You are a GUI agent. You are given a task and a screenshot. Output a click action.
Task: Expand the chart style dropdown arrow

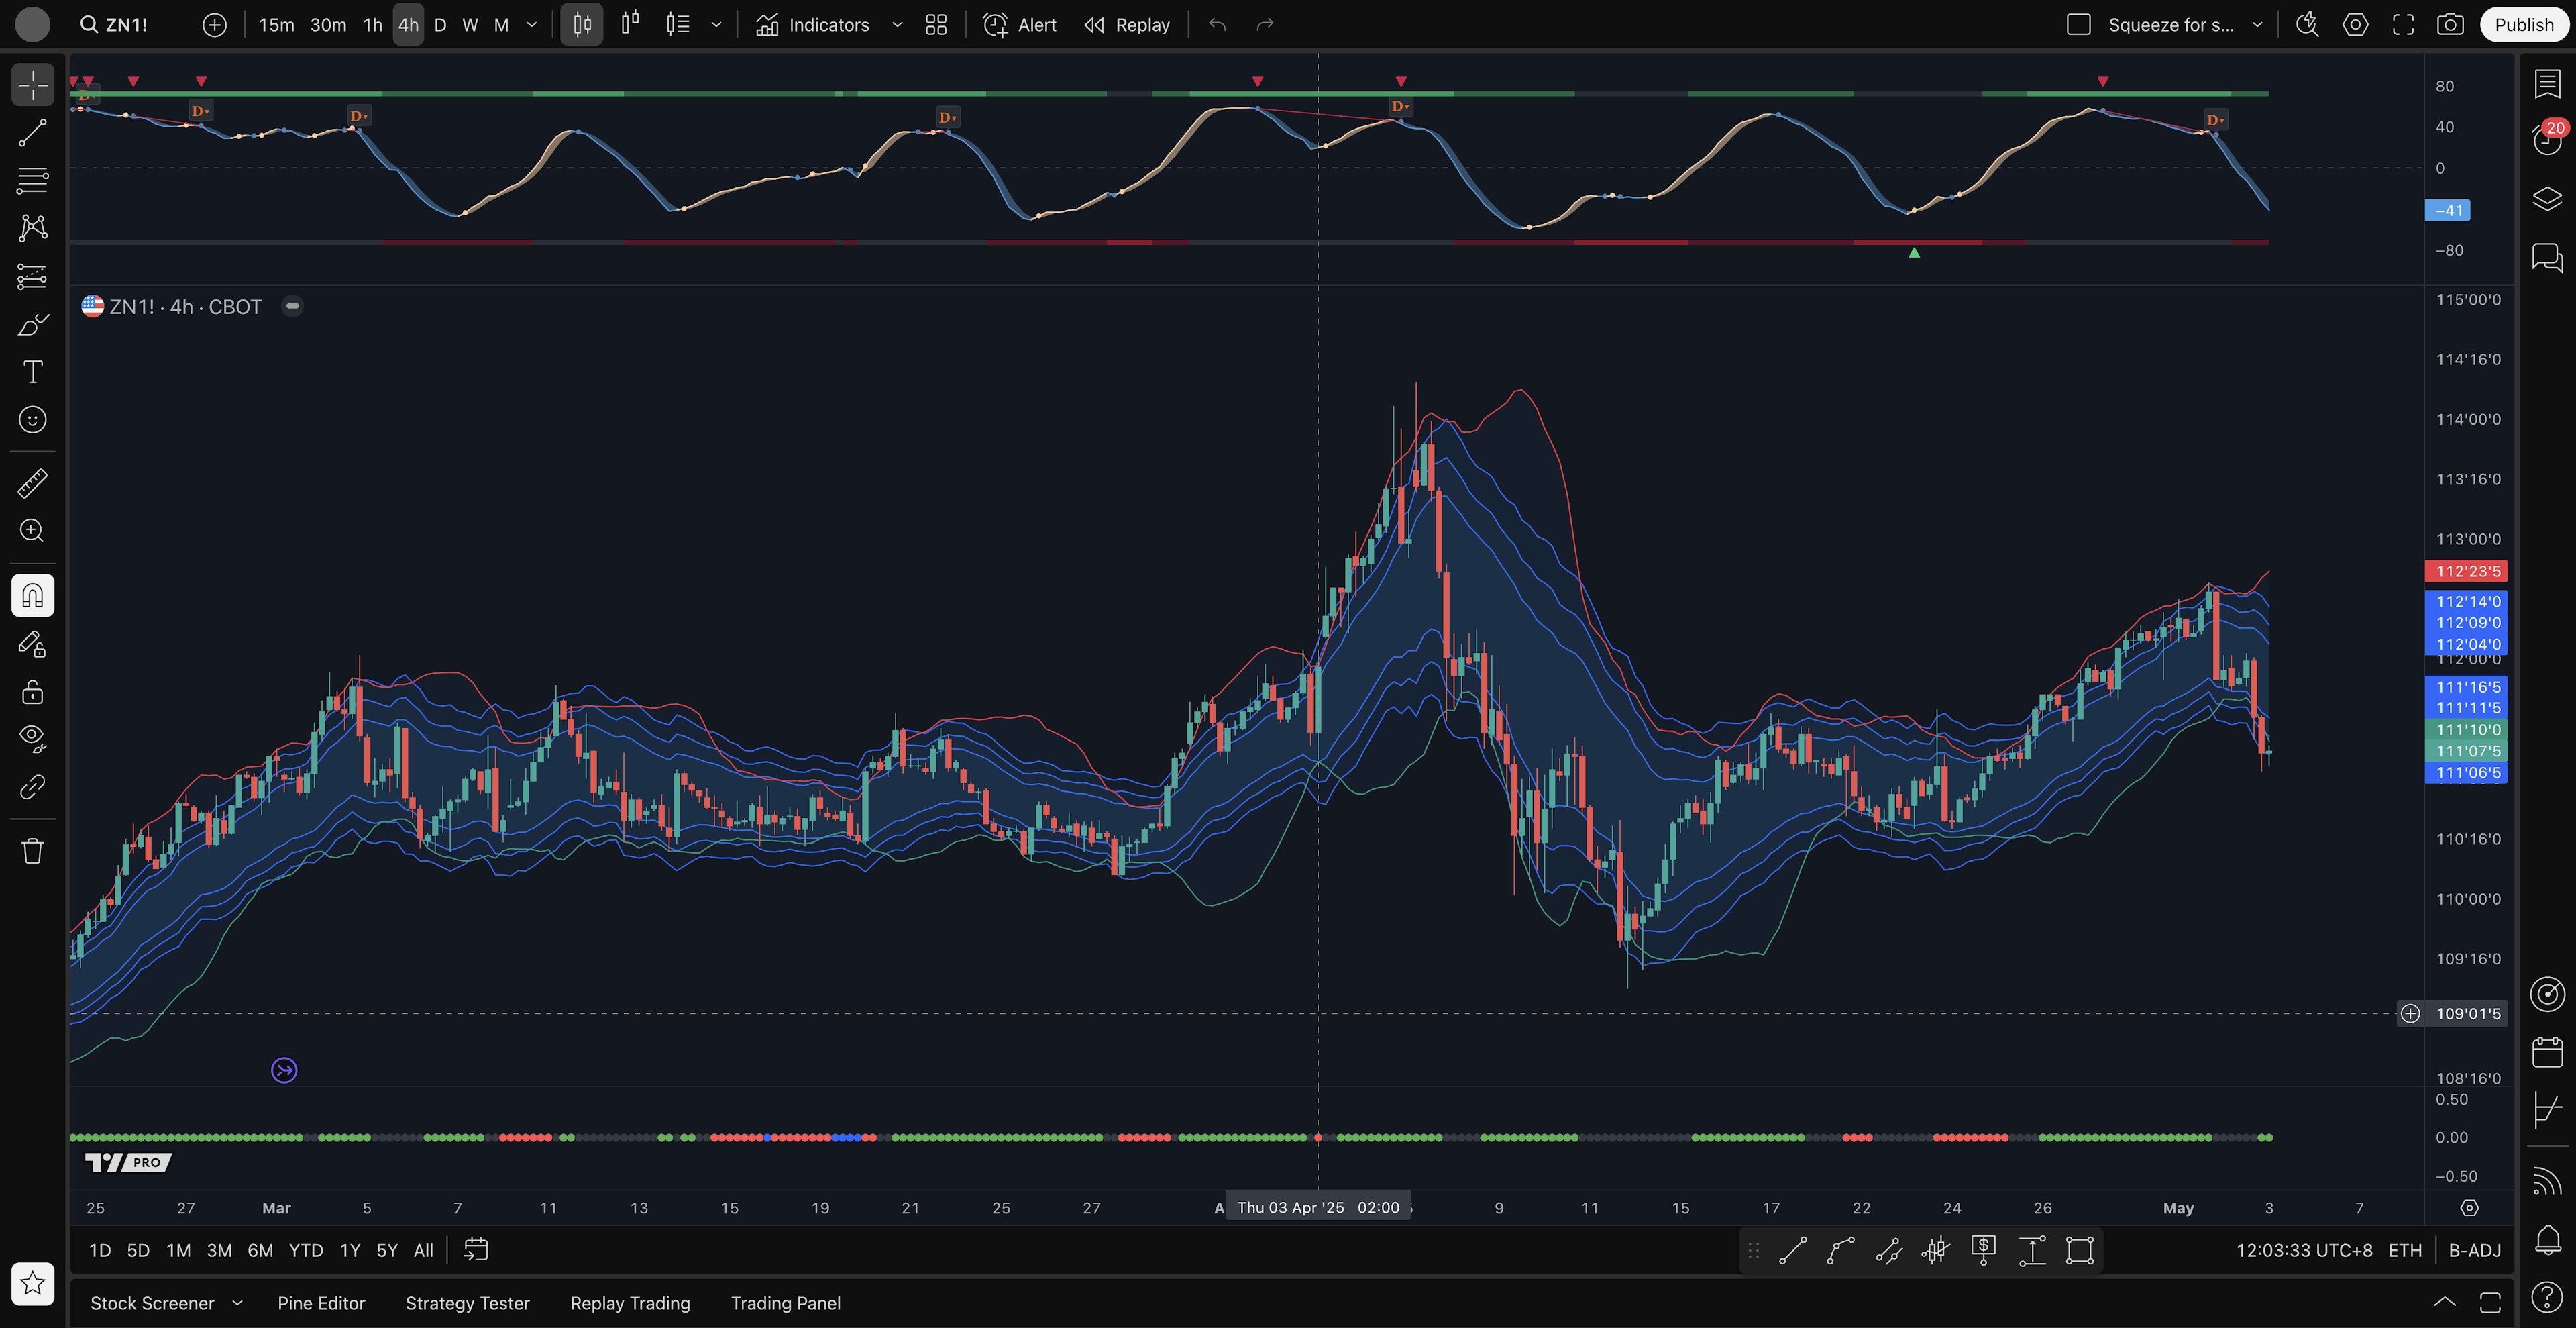click(716, 25)
